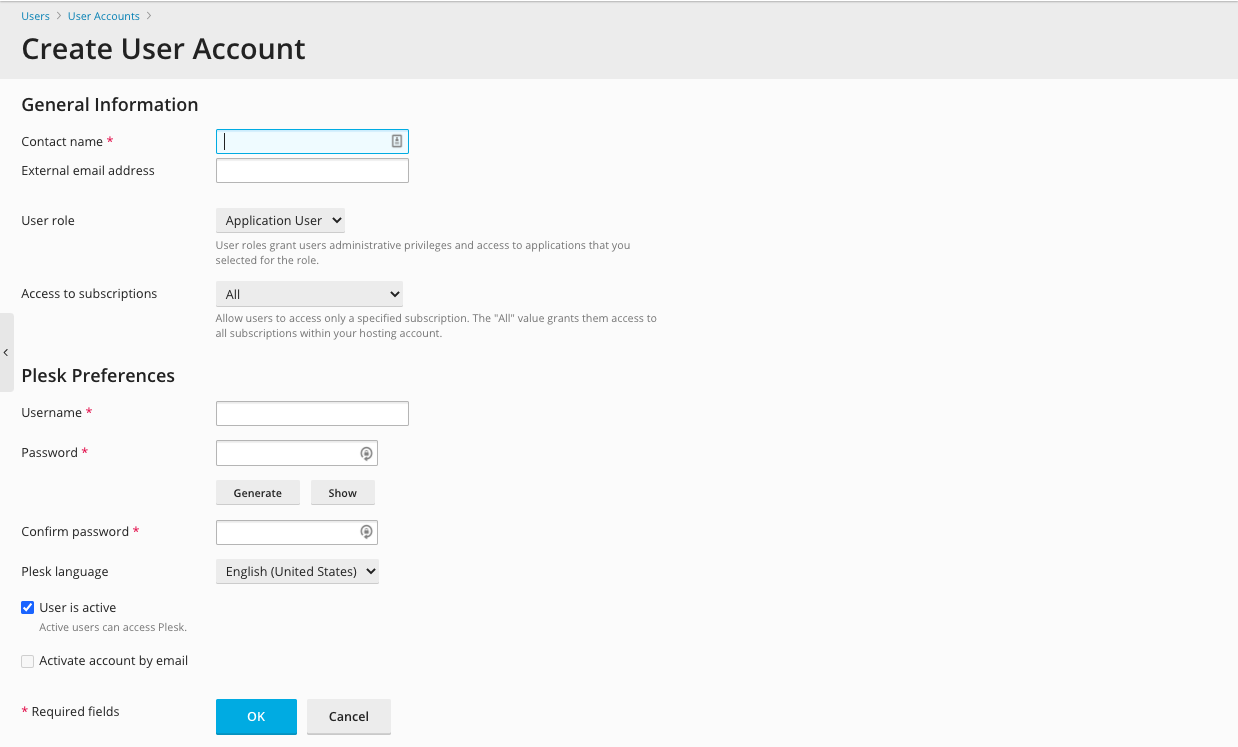Toggle the User is active checkbox
This screenshot has width=1238, height=747.
point(28,608)
